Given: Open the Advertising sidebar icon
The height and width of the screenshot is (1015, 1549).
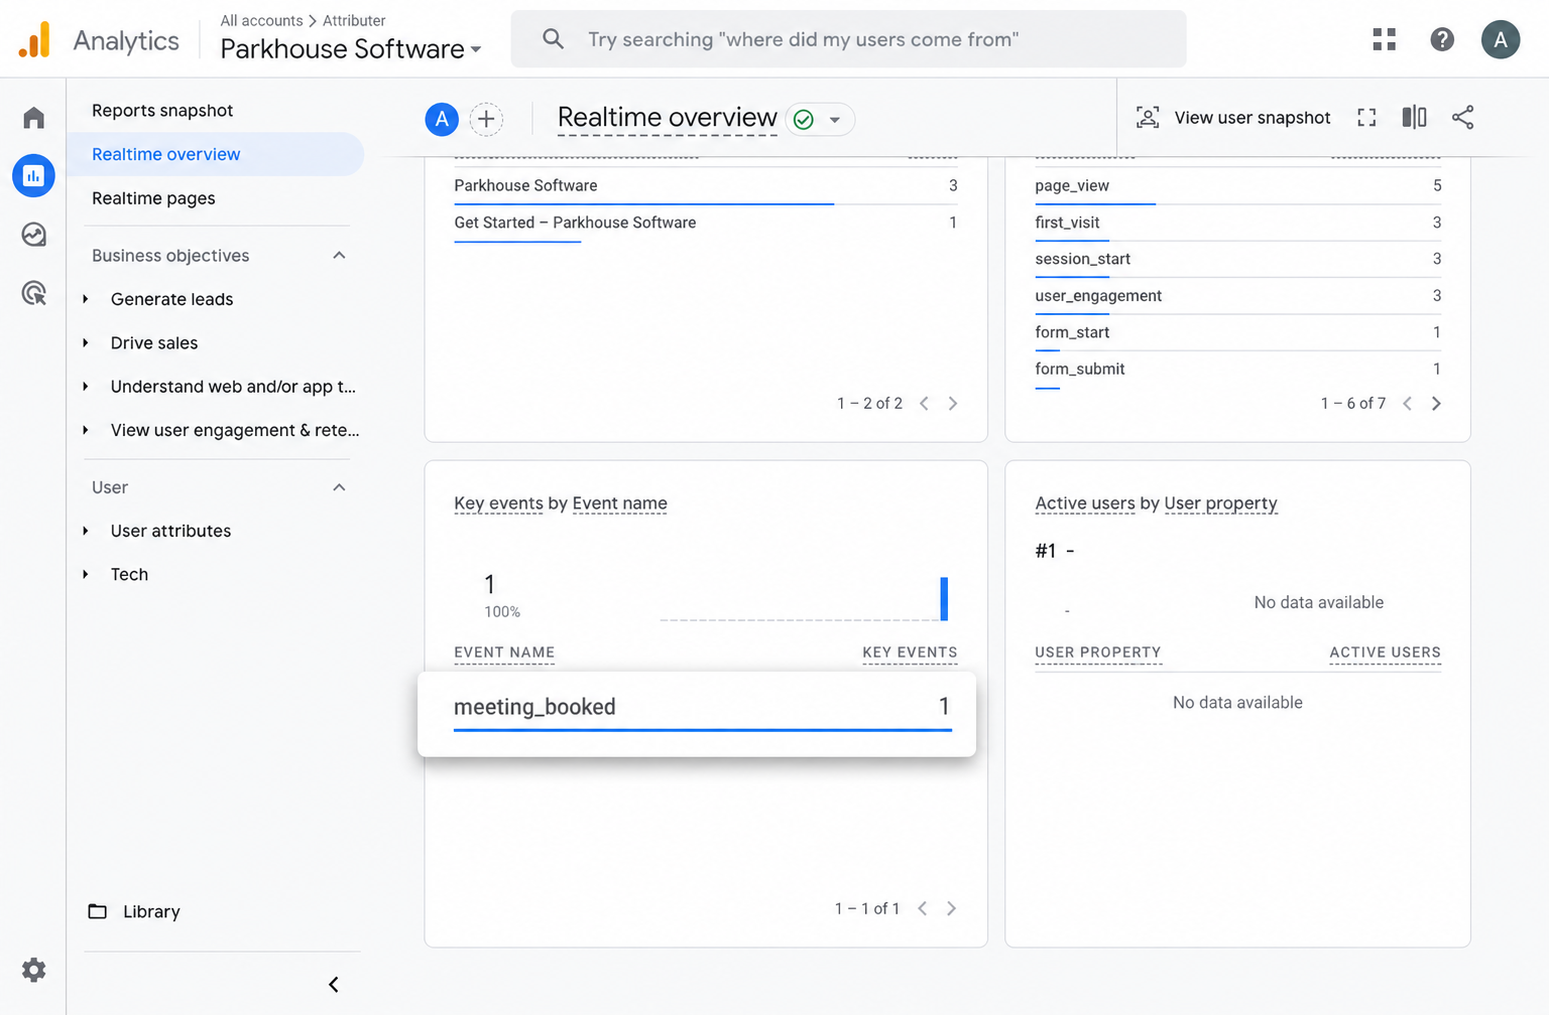Looking at the screenshot, I should (34, 293).
